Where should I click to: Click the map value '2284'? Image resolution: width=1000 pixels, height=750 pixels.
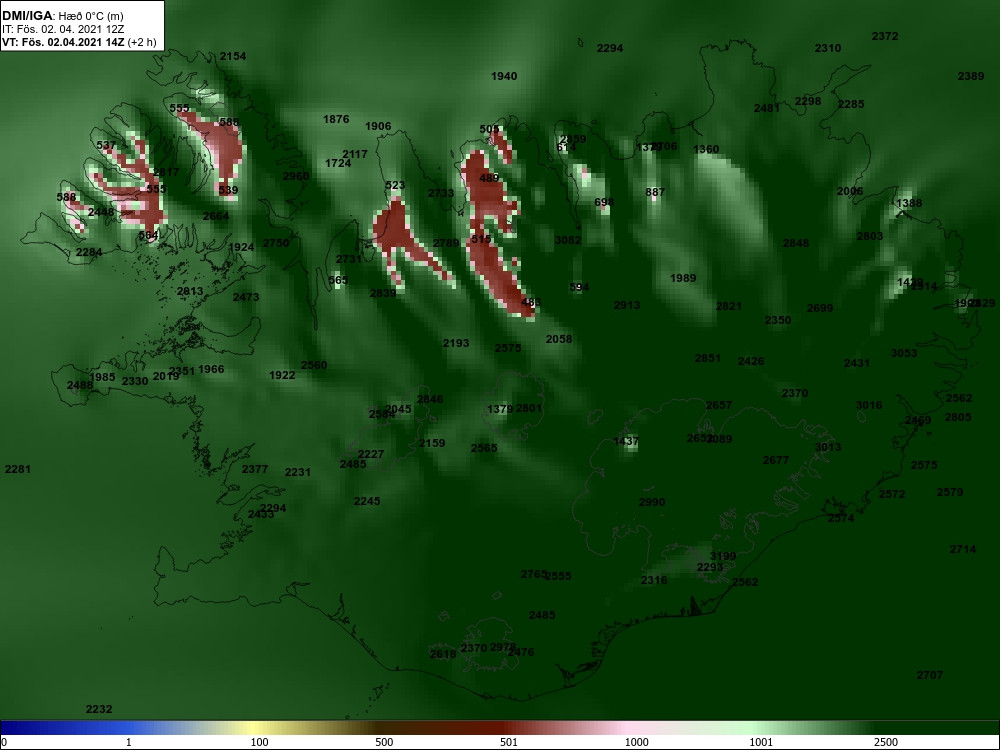click(x=89, y=252)
